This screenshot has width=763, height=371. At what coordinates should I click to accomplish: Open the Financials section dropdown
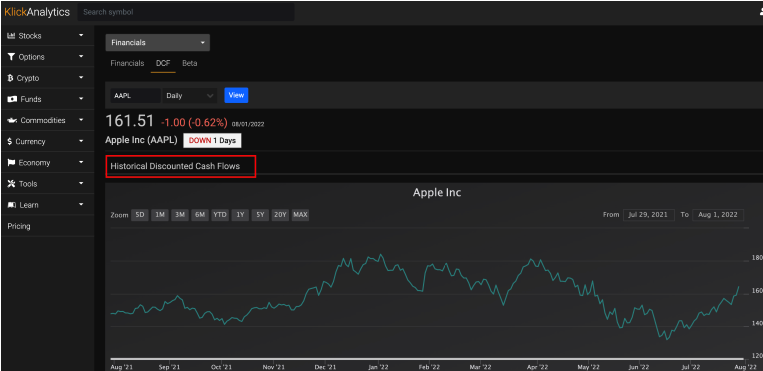158,43
